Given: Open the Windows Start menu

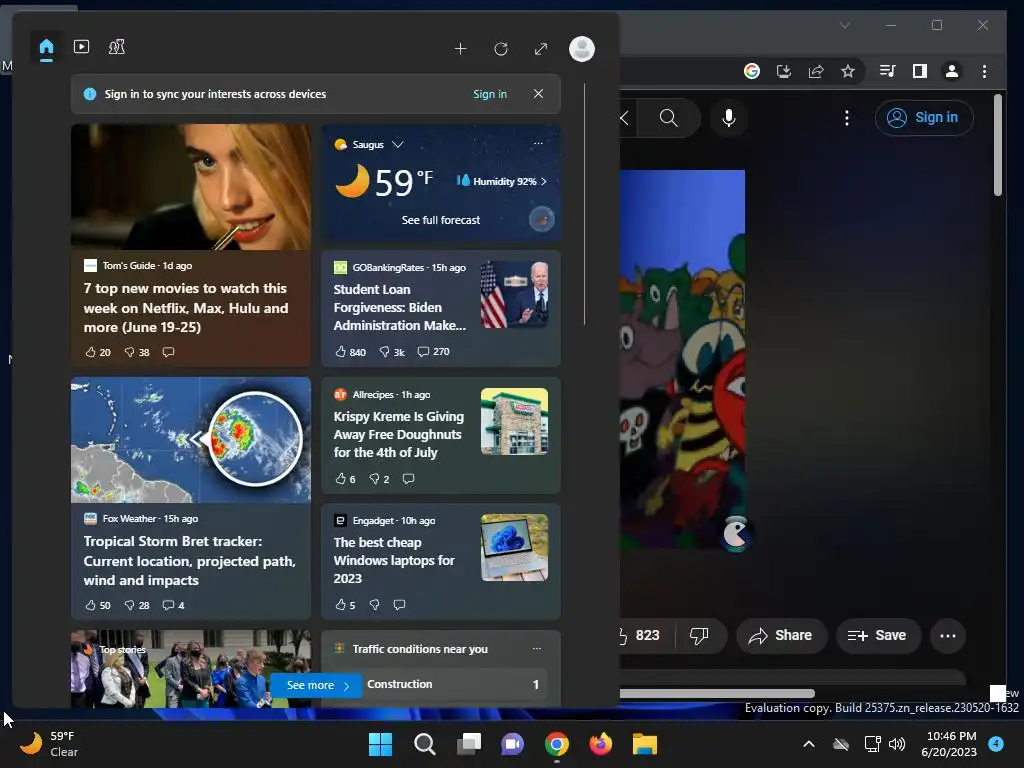Looking at the screenshot, I should [x=380, y=744].
